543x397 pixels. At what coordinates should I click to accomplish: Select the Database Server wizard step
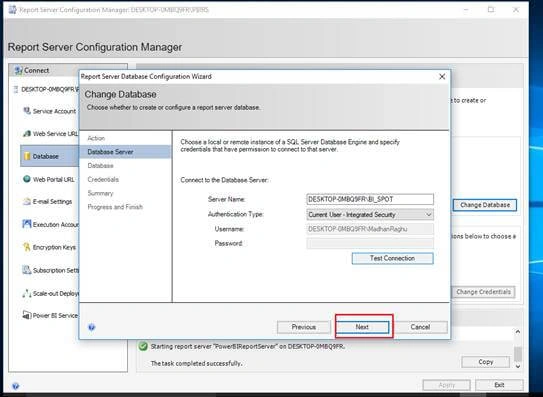(x=125, y=152)
